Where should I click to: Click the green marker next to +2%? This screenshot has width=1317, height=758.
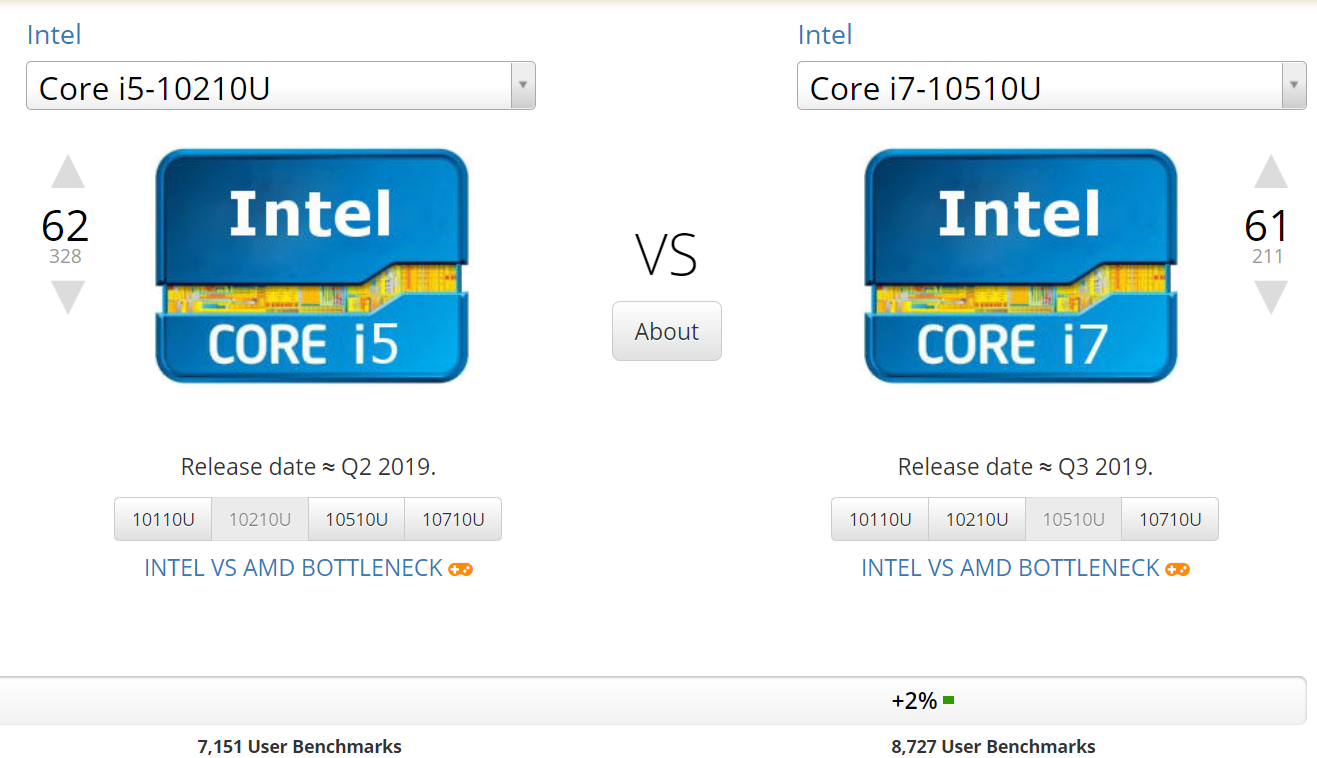(948, 700)
